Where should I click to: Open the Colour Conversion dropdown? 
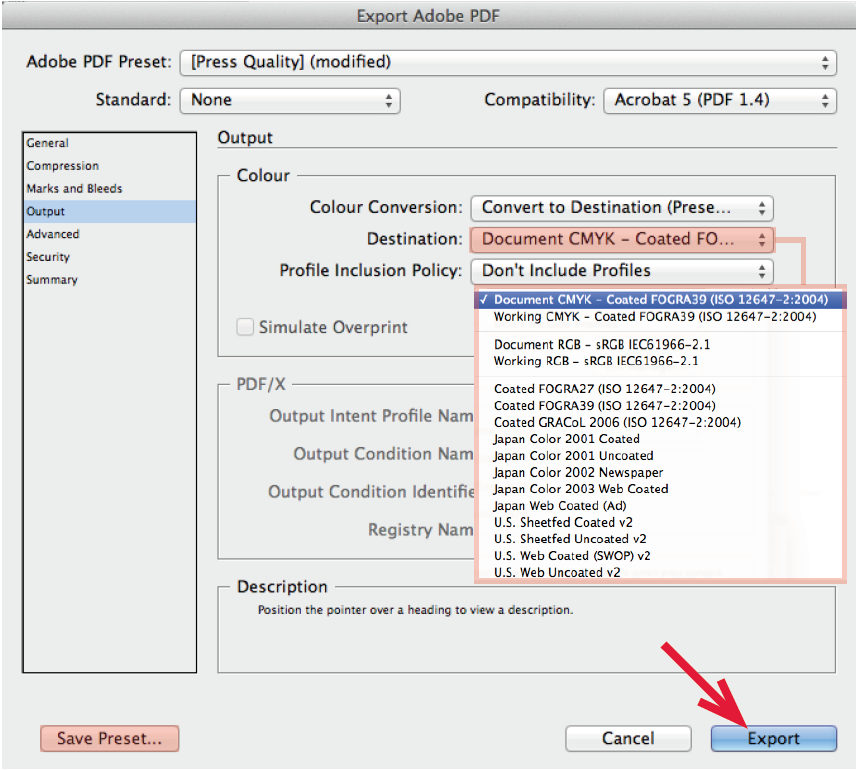click(622, 208)
